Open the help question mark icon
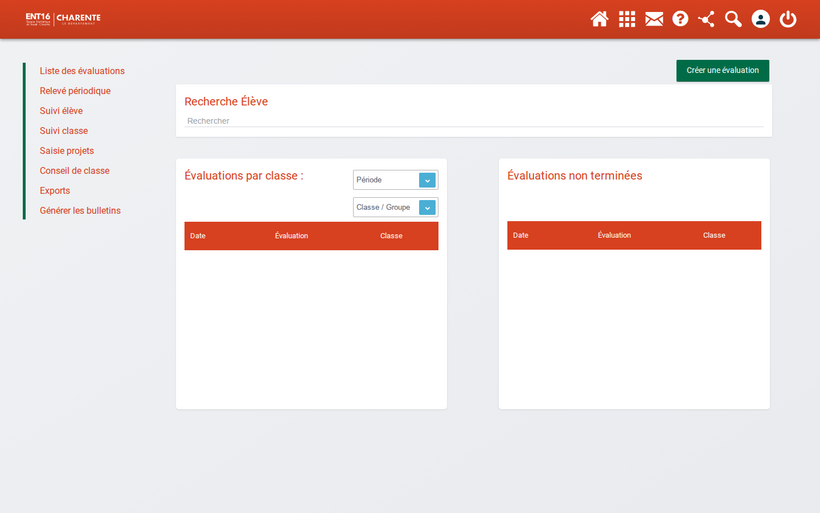This screenshot has height=513, width=820. (x=680, y=19)
